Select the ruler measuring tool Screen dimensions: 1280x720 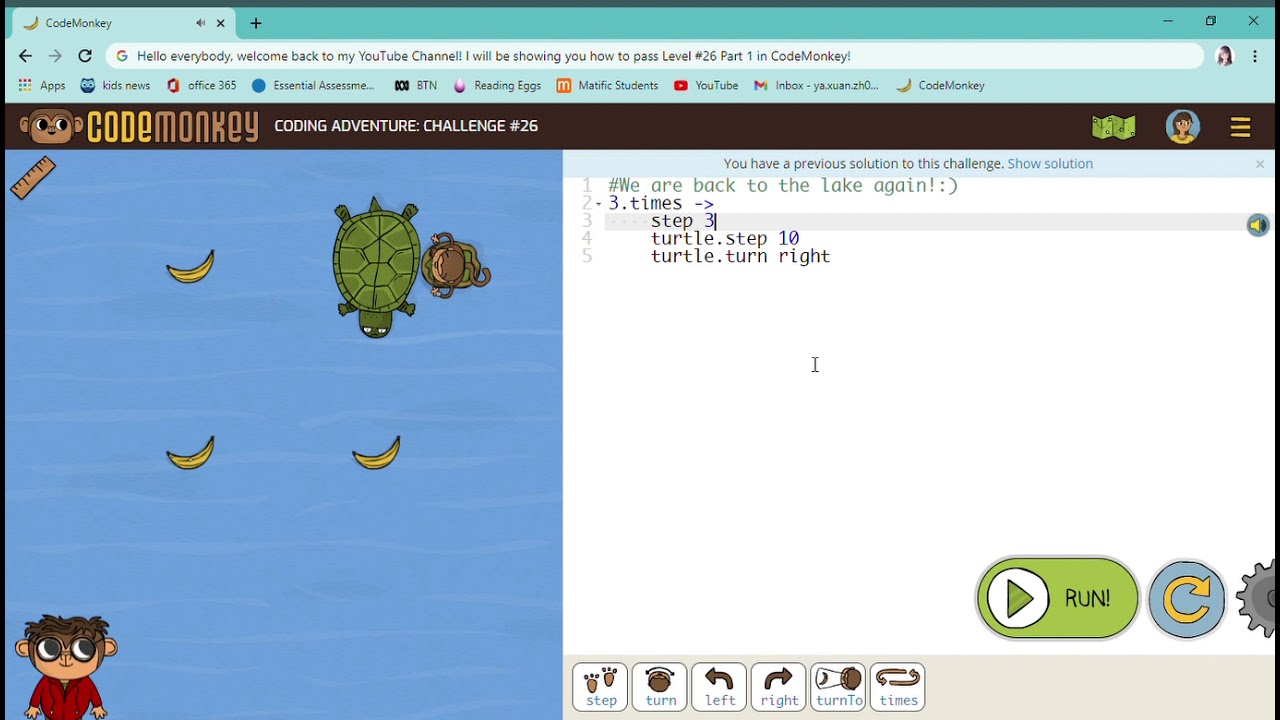[33, 178]
